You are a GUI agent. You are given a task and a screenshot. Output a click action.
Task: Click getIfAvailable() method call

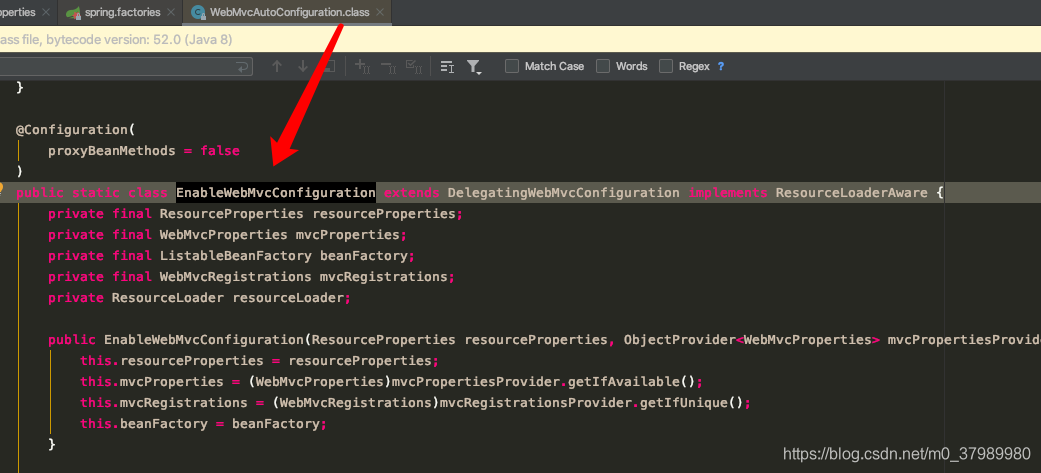[631, 381]
